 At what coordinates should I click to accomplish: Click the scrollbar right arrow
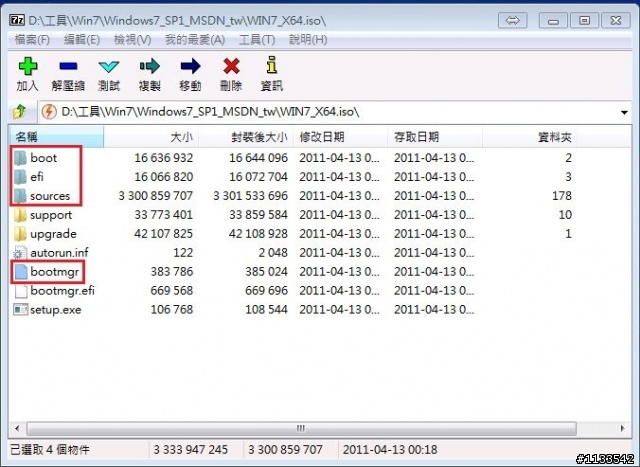(622, 429)
